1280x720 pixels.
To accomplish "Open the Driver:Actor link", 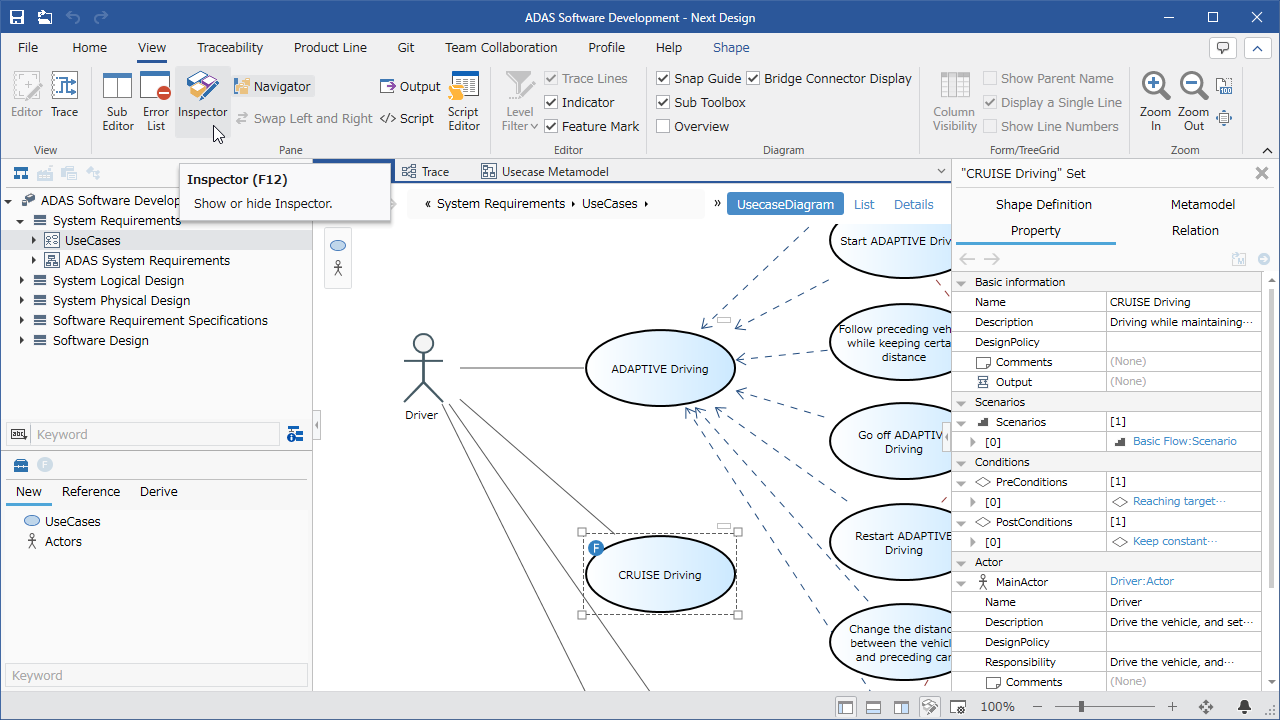I will coord(1142,581).
